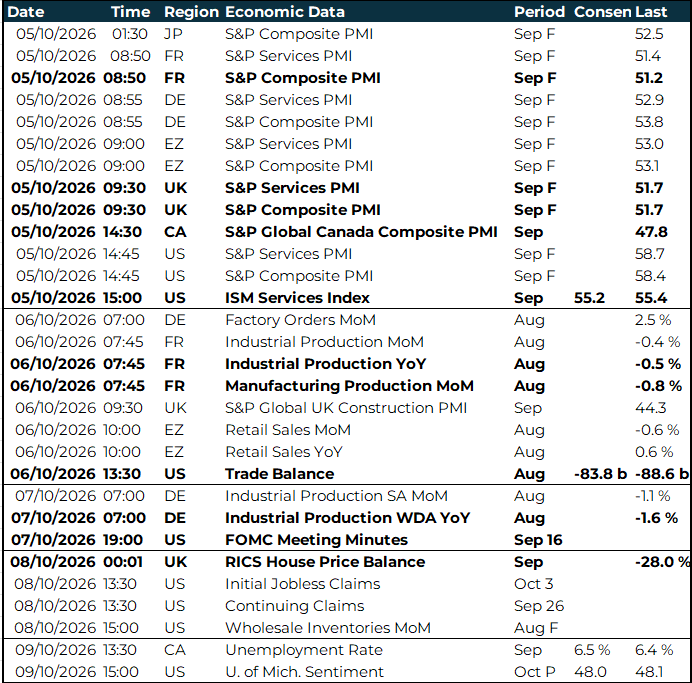Click consensus '-83.8 b' for Trade Balance

click(600, 474)
